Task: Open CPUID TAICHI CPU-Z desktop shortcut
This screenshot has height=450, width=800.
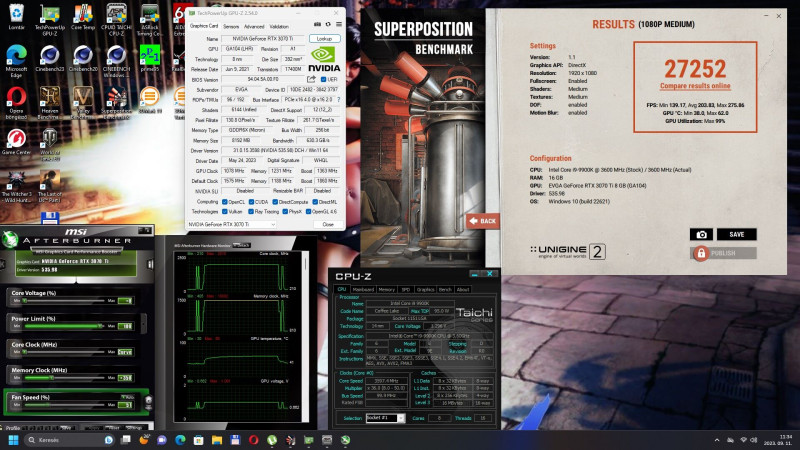Action: click(116, 20)
